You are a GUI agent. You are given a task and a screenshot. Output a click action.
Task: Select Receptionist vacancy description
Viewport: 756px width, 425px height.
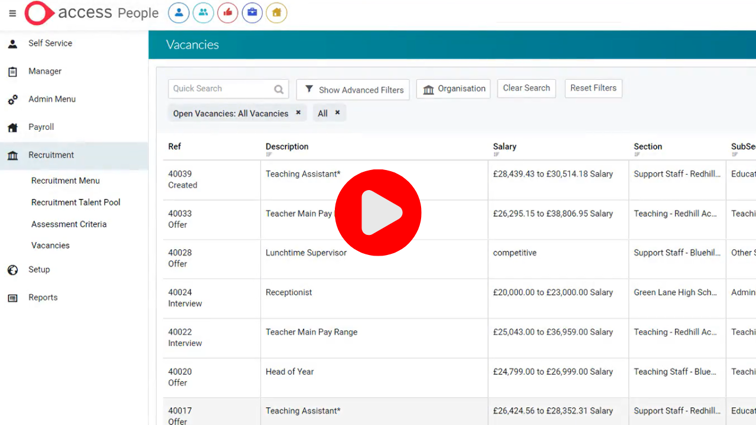(x=289, y=292)
